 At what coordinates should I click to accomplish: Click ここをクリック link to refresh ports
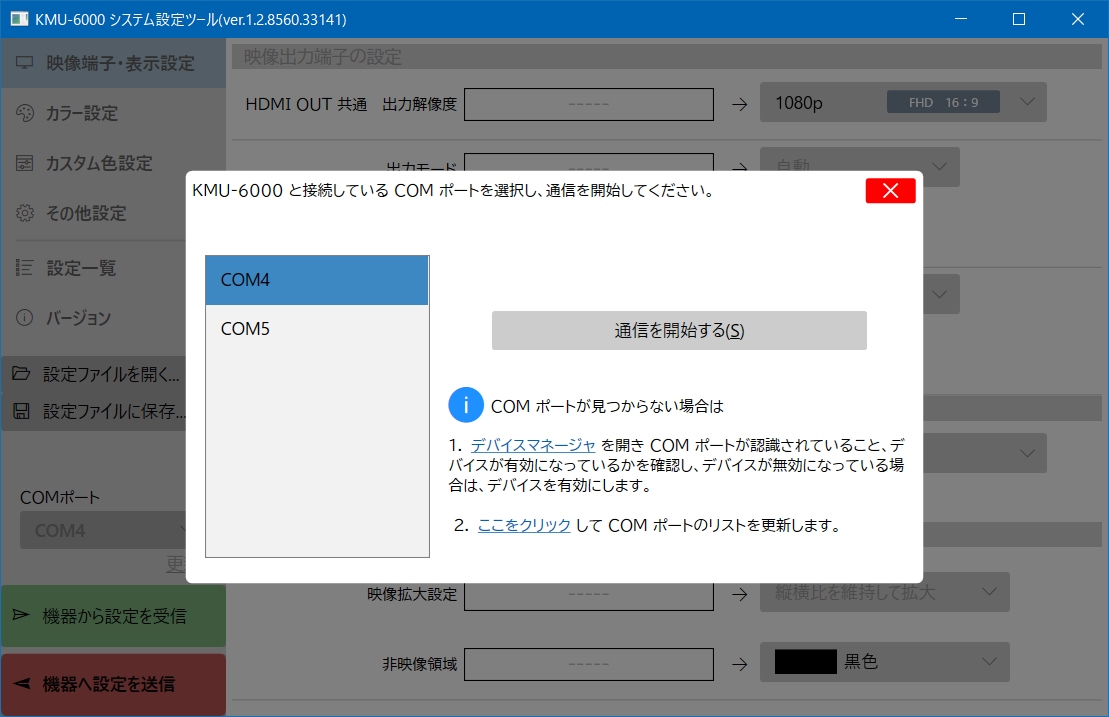point(524,525)
